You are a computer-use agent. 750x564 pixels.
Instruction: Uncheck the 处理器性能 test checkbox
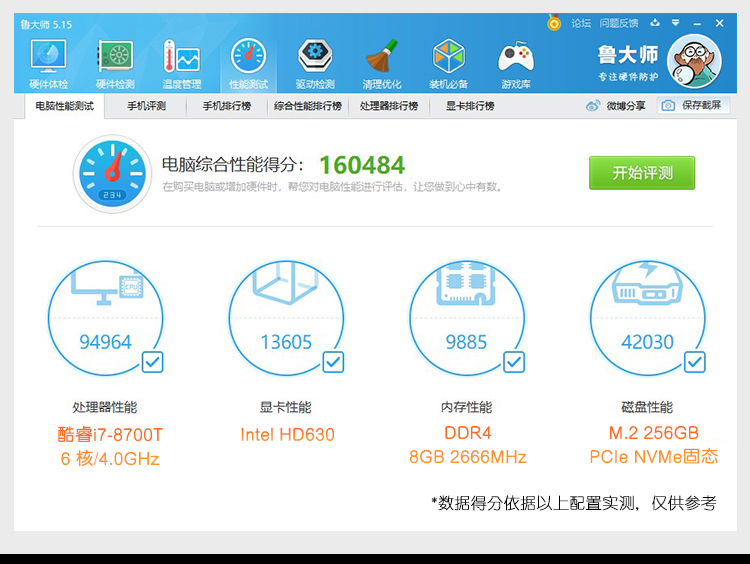pos(153,362)
